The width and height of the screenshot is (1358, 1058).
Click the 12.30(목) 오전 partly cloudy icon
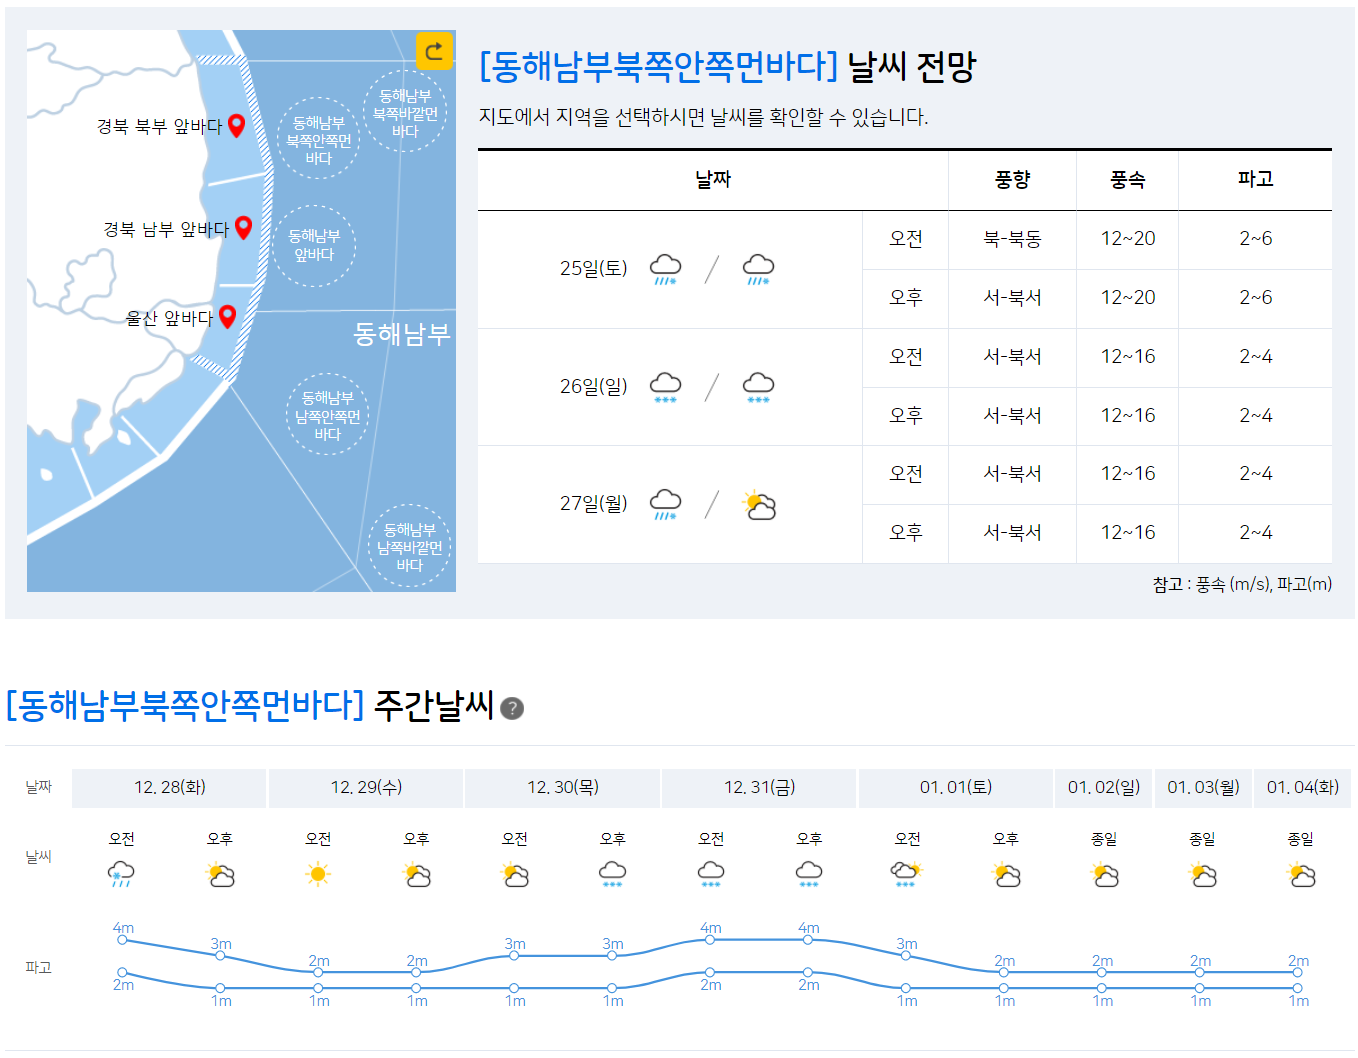coord(514,875)
